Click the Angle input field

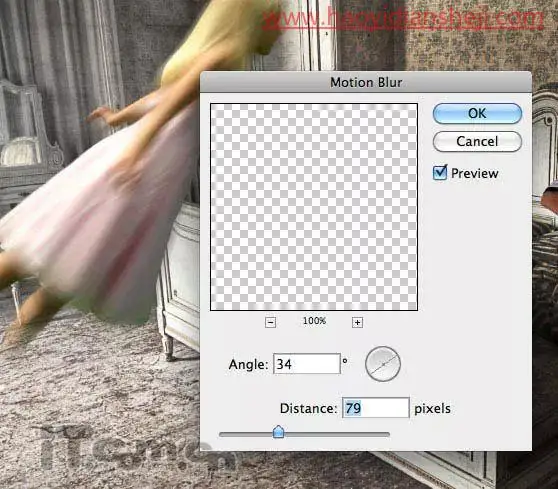pos(307,364)
